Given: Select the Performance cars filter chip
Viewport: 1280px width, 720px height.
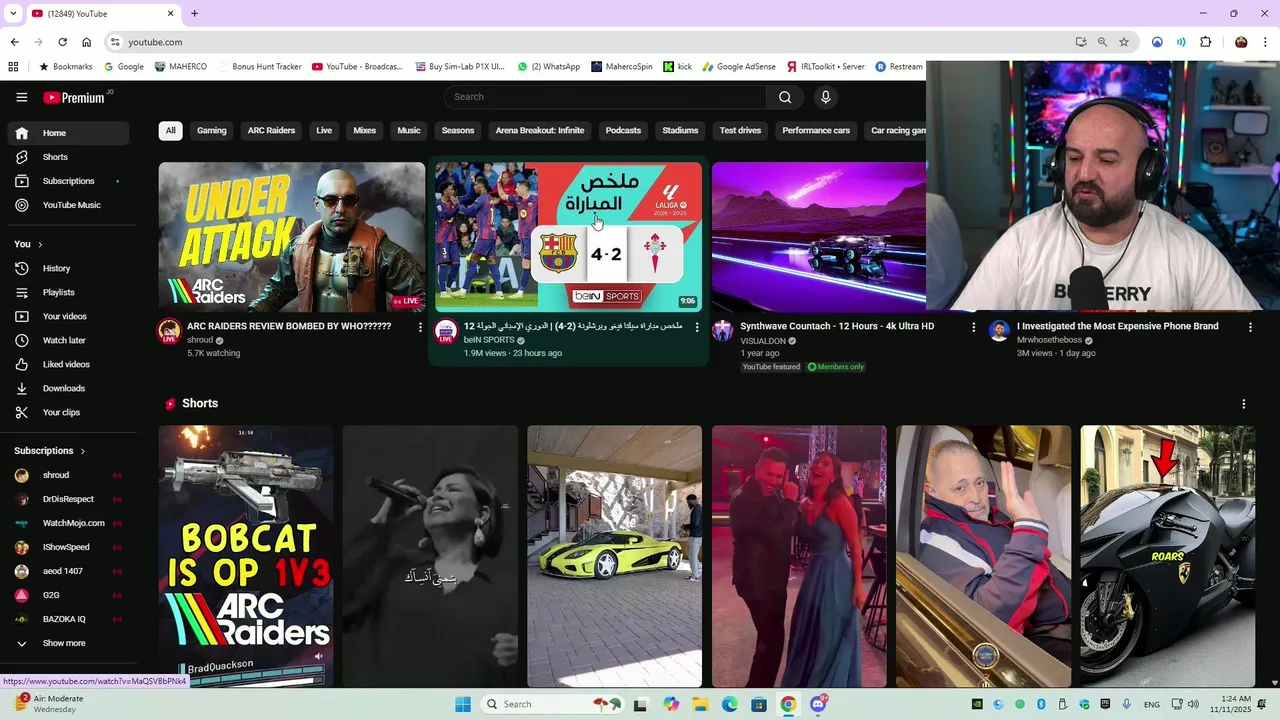Looking at the screenshot, I should pyautogui.click(x=816, y=131).
